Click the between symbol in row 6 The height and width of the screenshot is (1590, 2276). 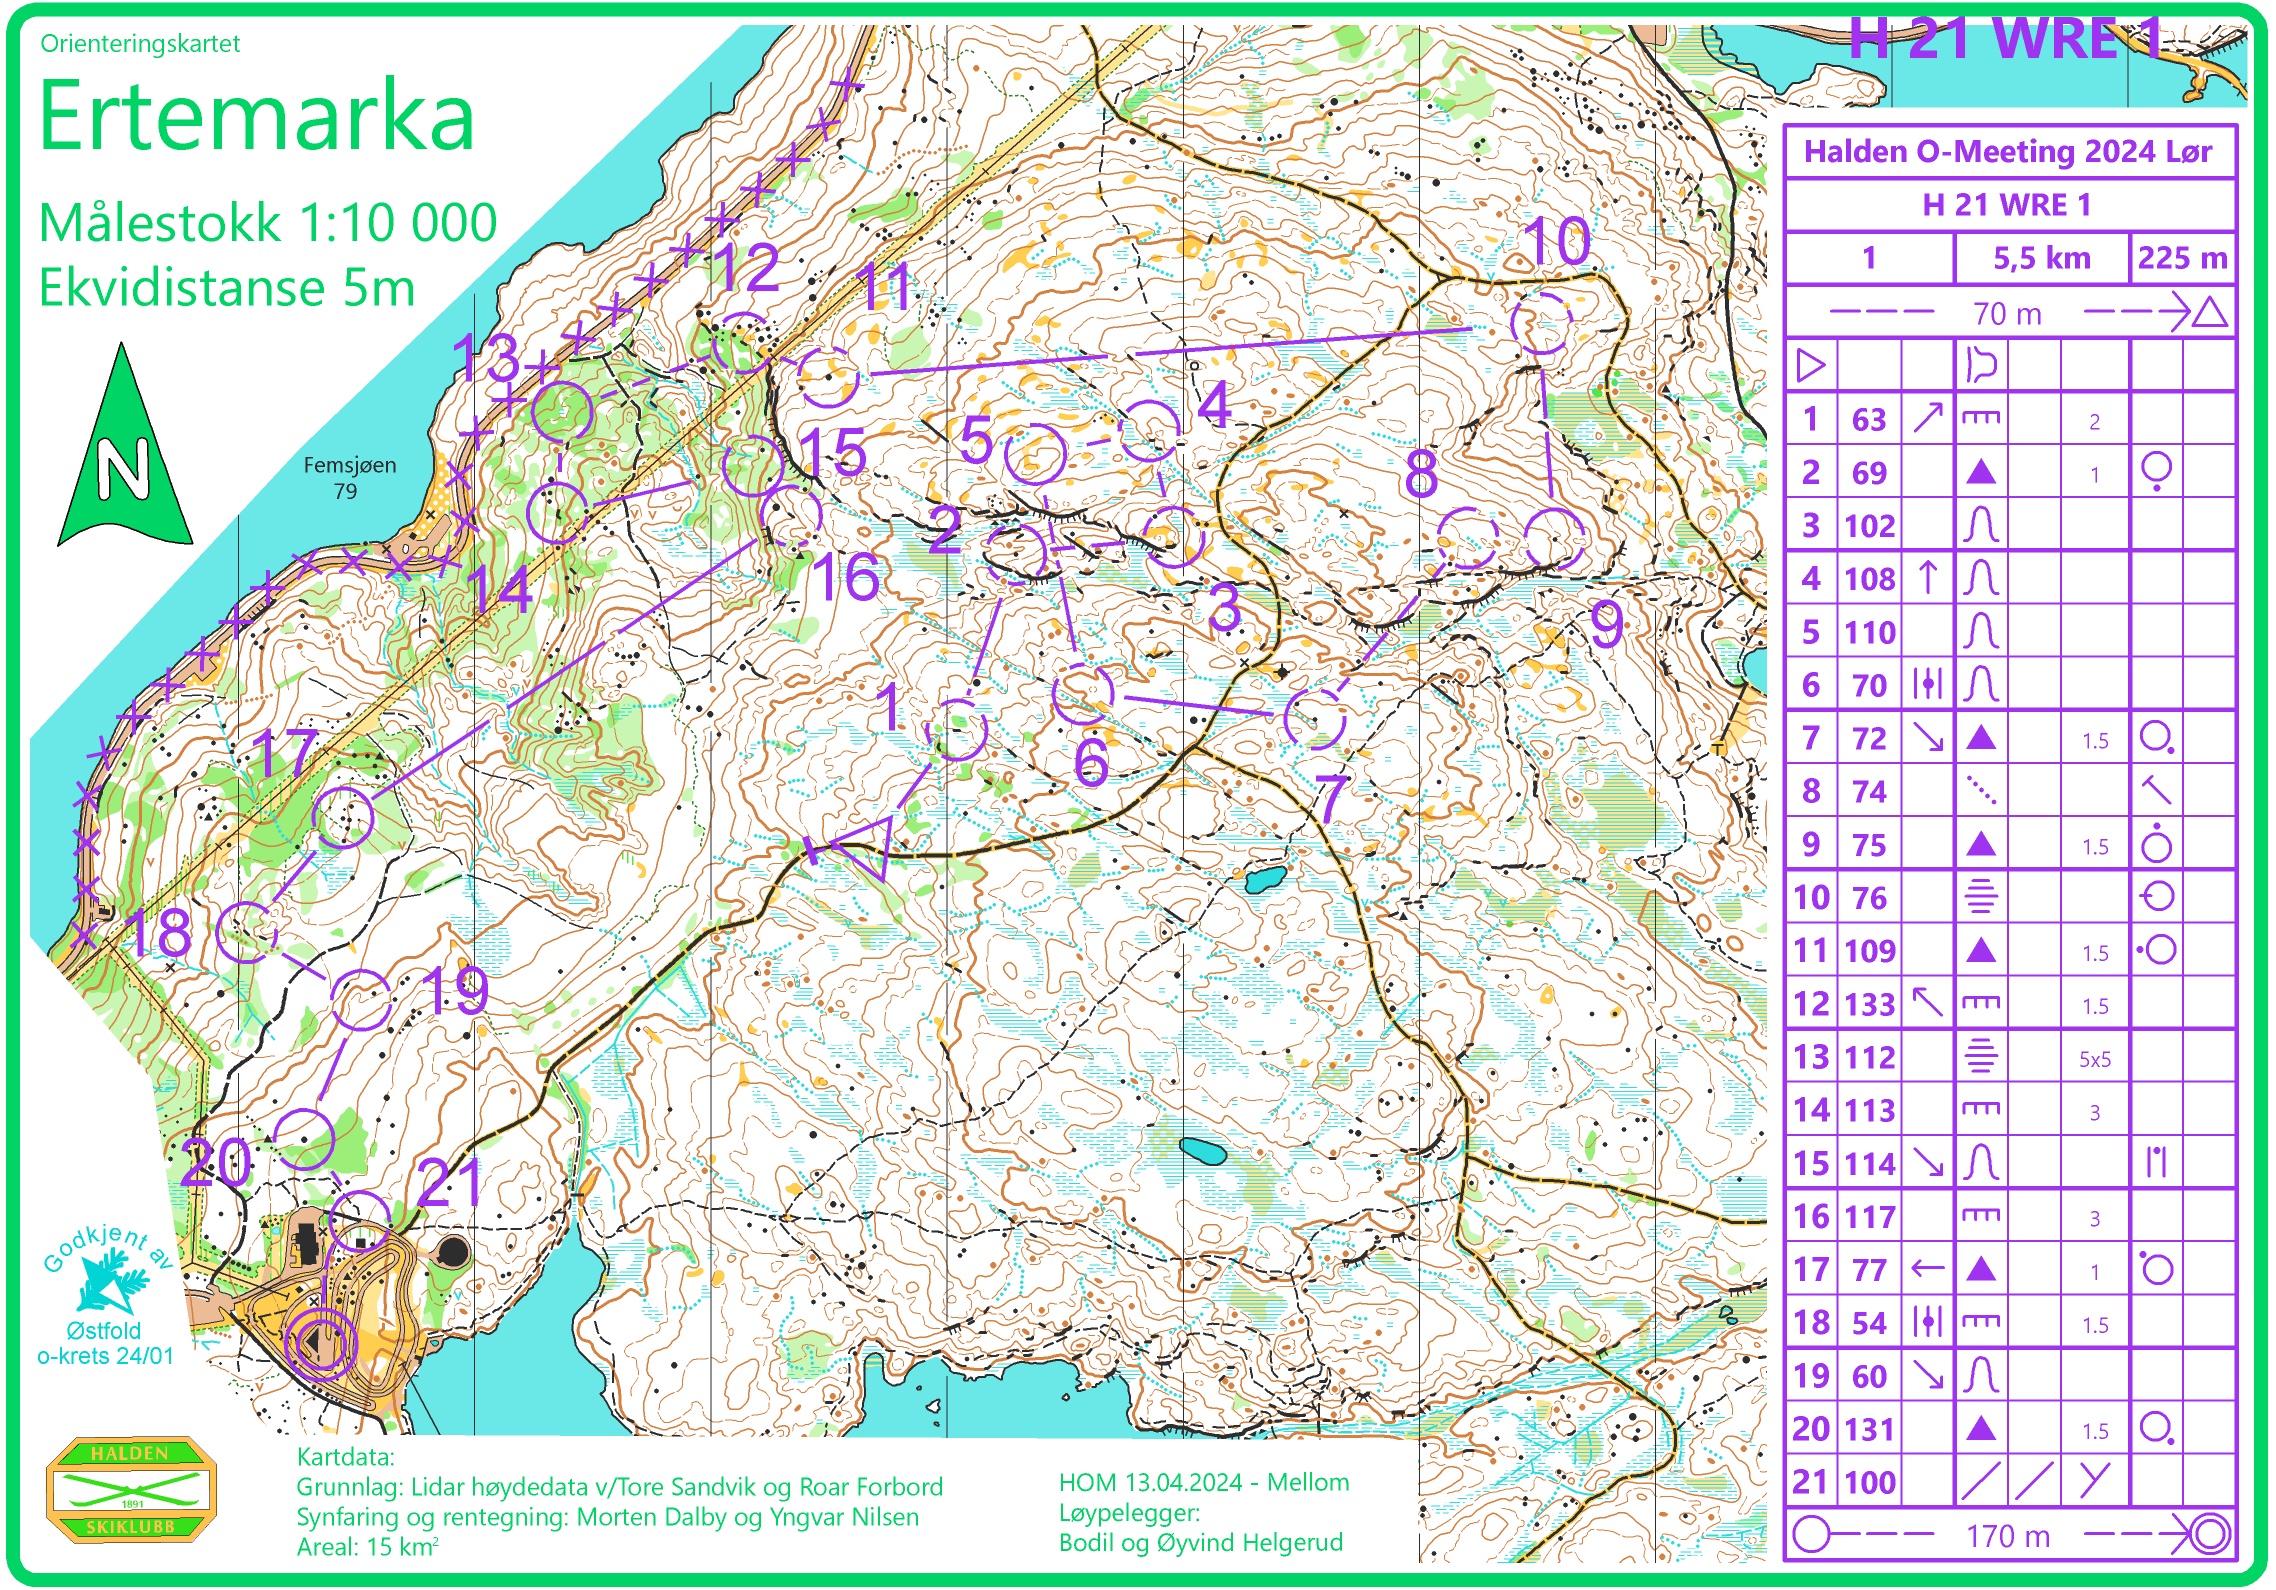(1927, 684)
